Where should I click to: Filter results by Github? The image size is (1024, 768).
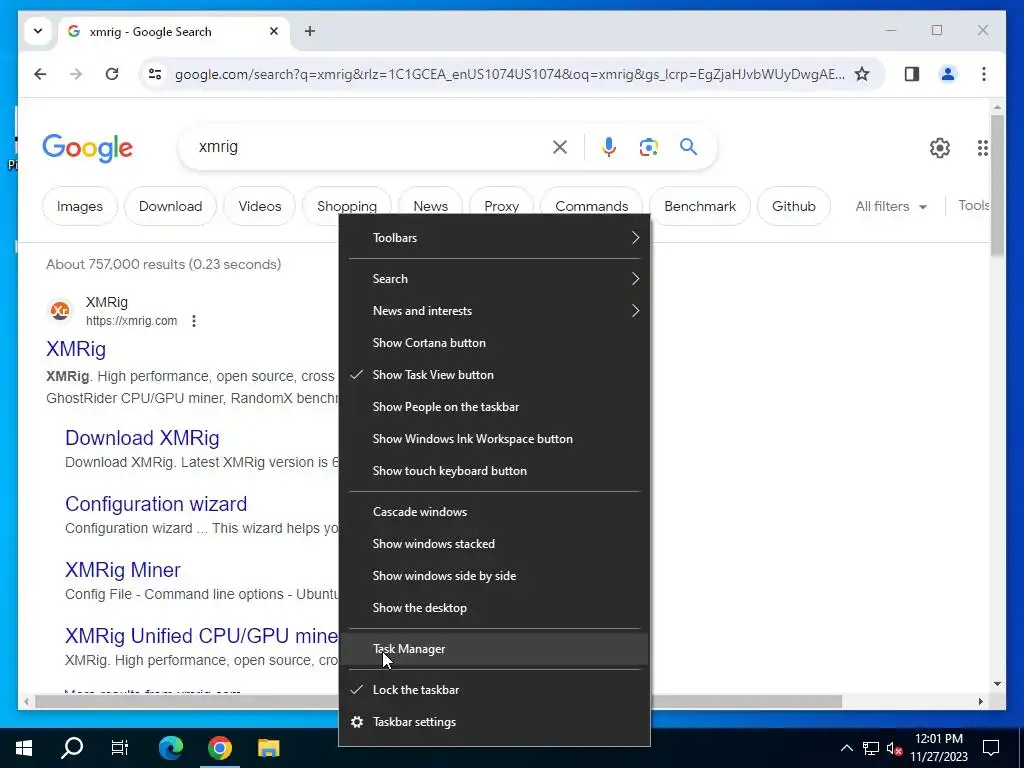(x=793, y=206)
